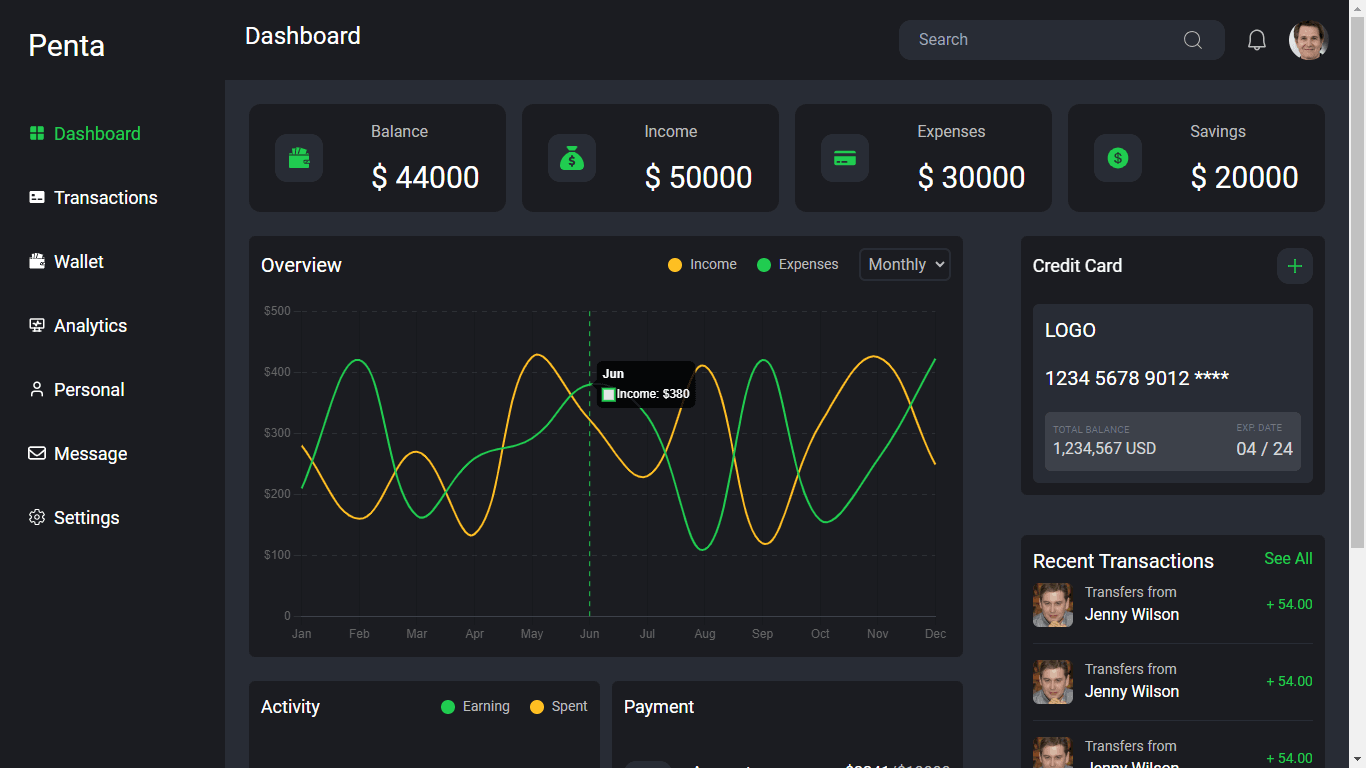Add a credit card with plus button
Image resolution: width=1366 pixels, height=768 pixels.
tap(1295, 266)
